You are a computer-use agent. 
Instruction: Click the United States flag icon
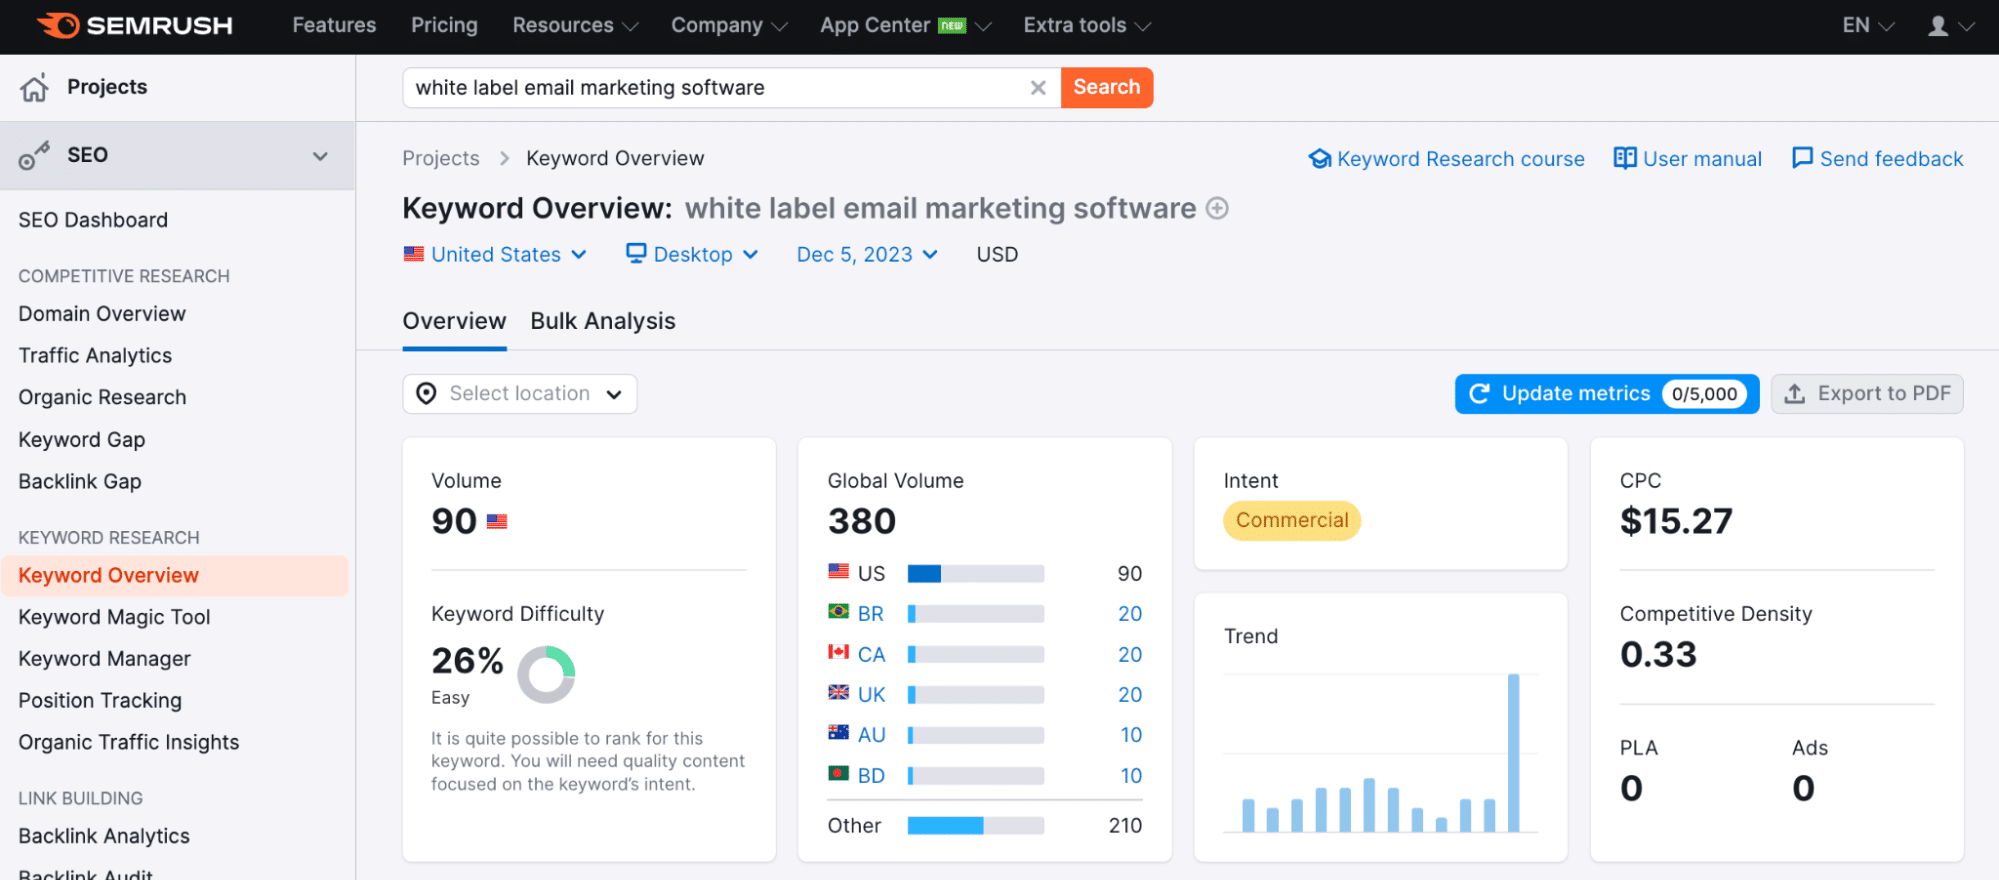[414, 254]
